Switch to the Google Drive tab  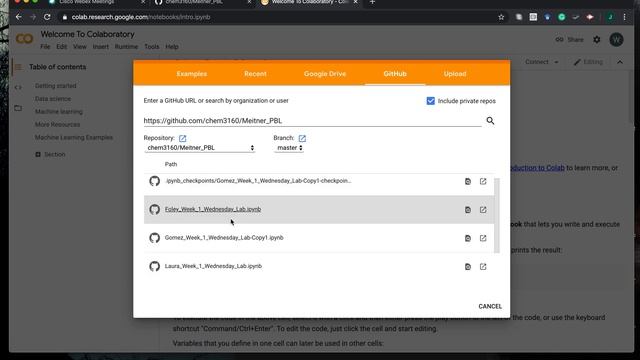pyautogui.click(x=325, y=74)
